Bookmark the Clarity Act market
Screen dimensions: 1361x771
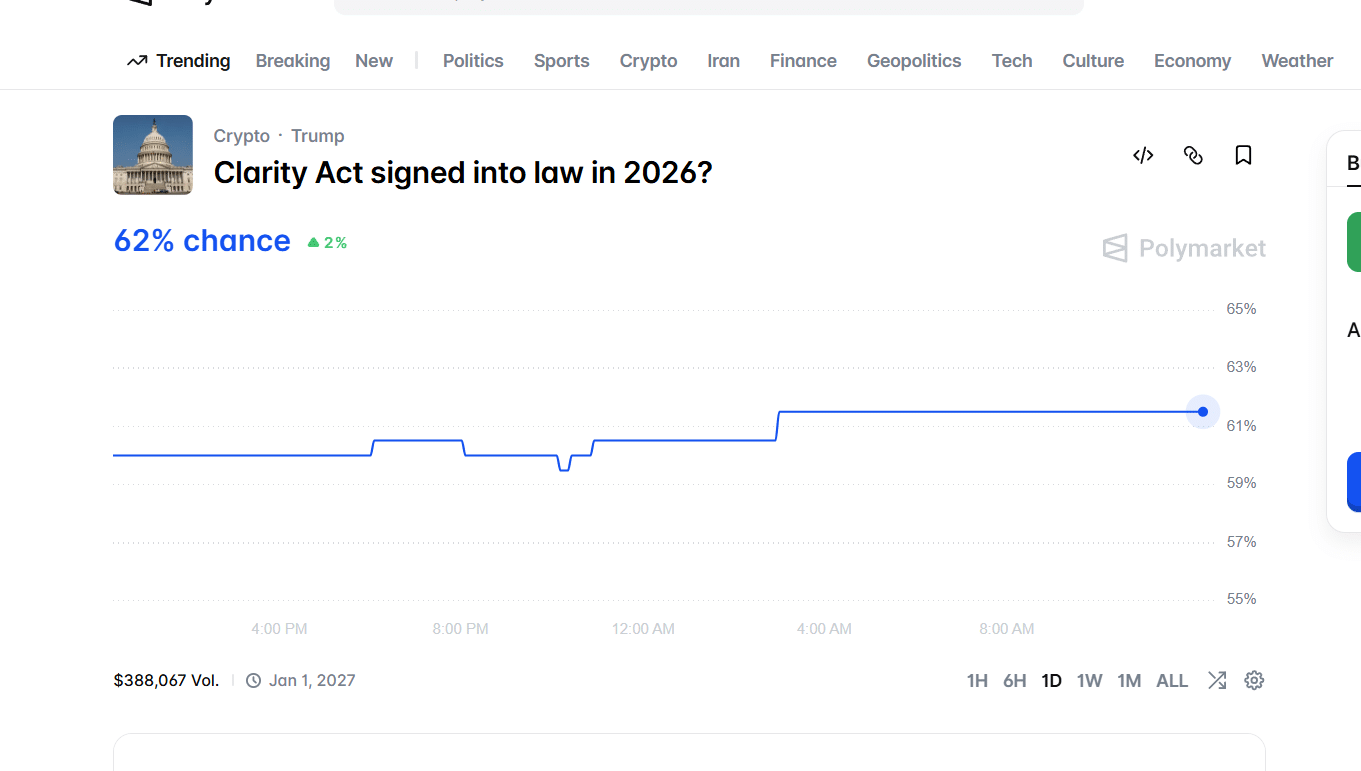pyautogui.click(x=1243, y=155)
